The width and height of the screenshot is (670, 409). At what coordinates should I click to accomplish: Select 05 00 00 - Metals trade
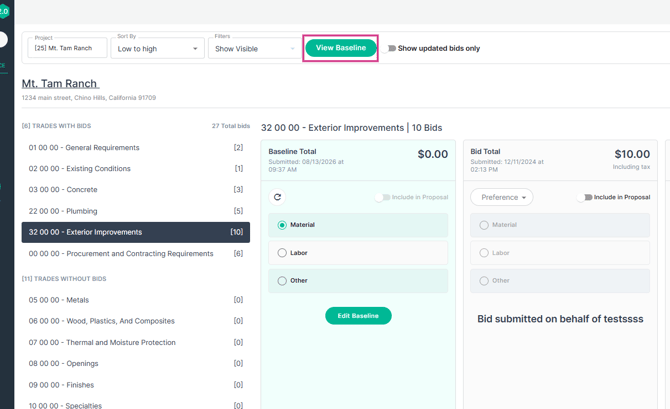tap(136, 300)
